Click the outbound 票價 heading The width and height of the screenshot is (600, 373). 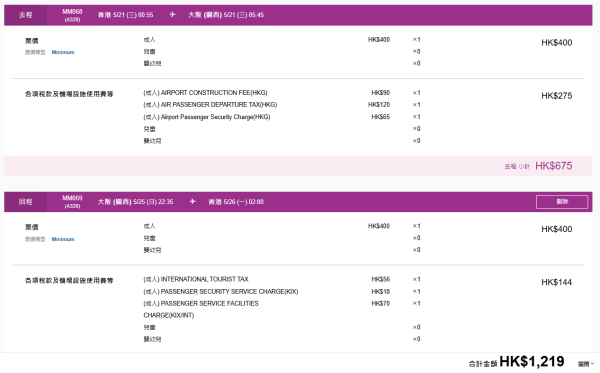[x=32, y=41]
